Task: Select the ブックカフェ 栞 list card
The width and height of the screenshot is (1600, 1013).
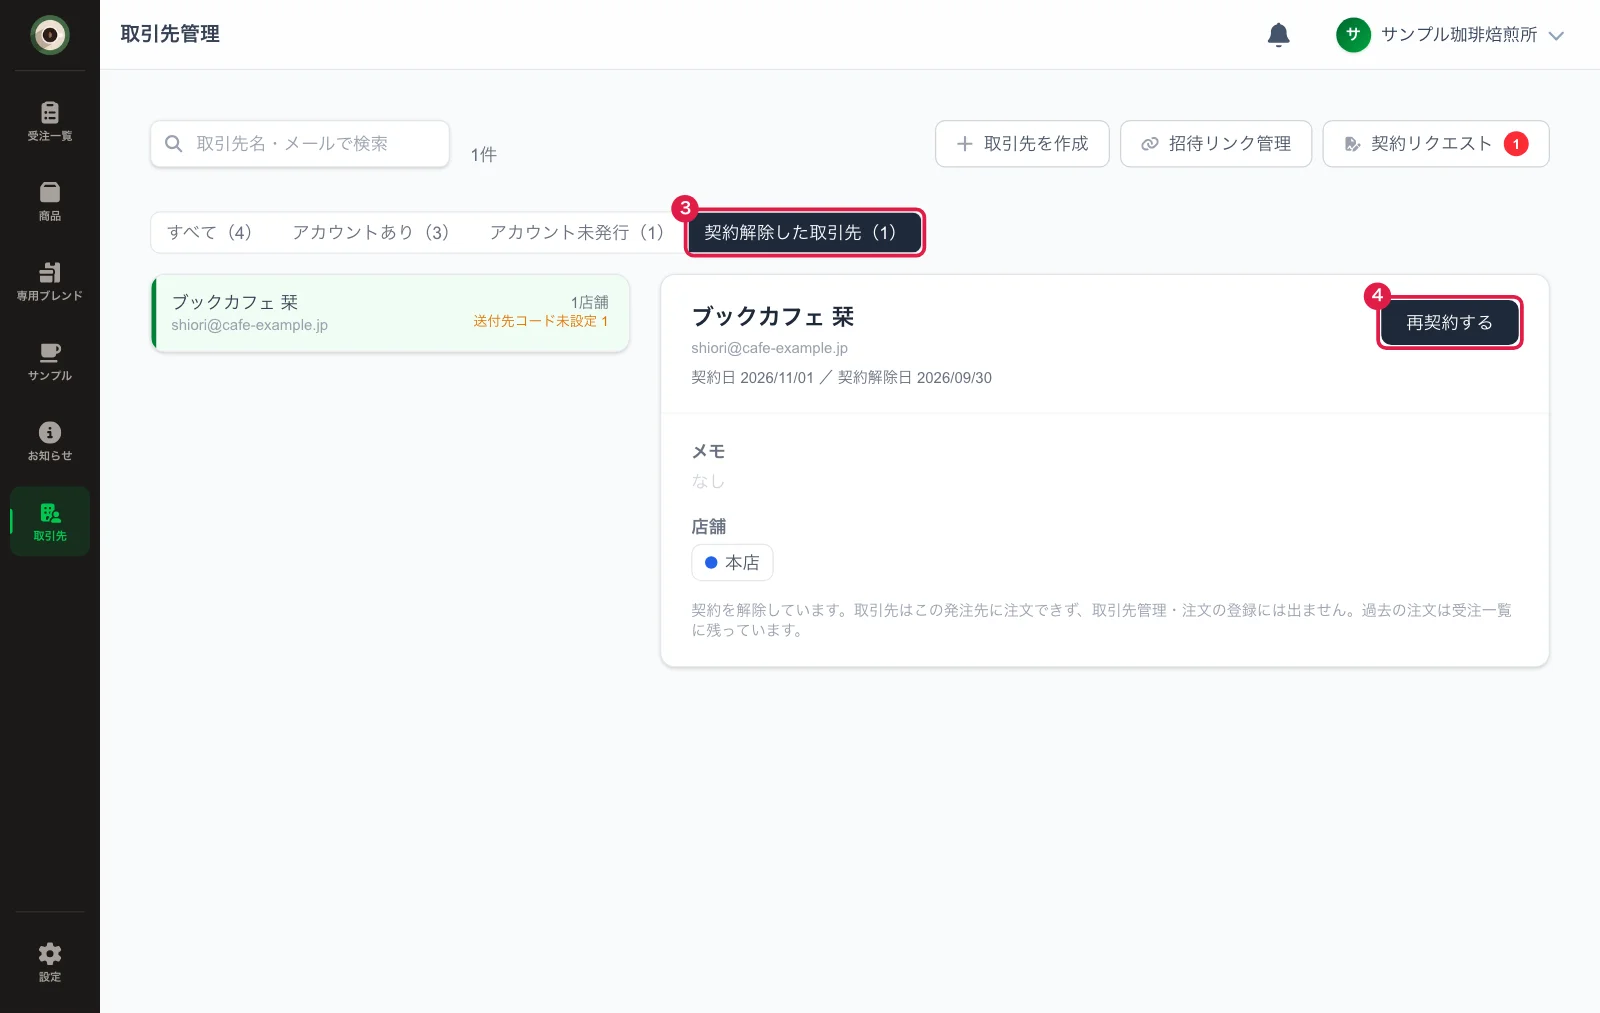Action: 390,313
